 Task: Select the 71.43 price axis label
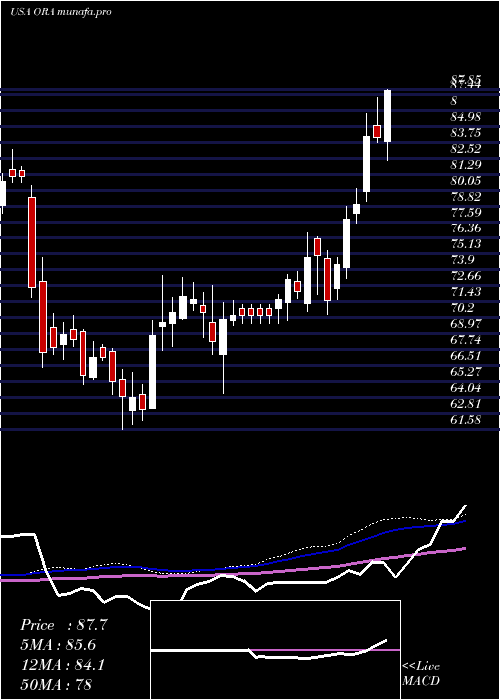[x=466, y=292]
